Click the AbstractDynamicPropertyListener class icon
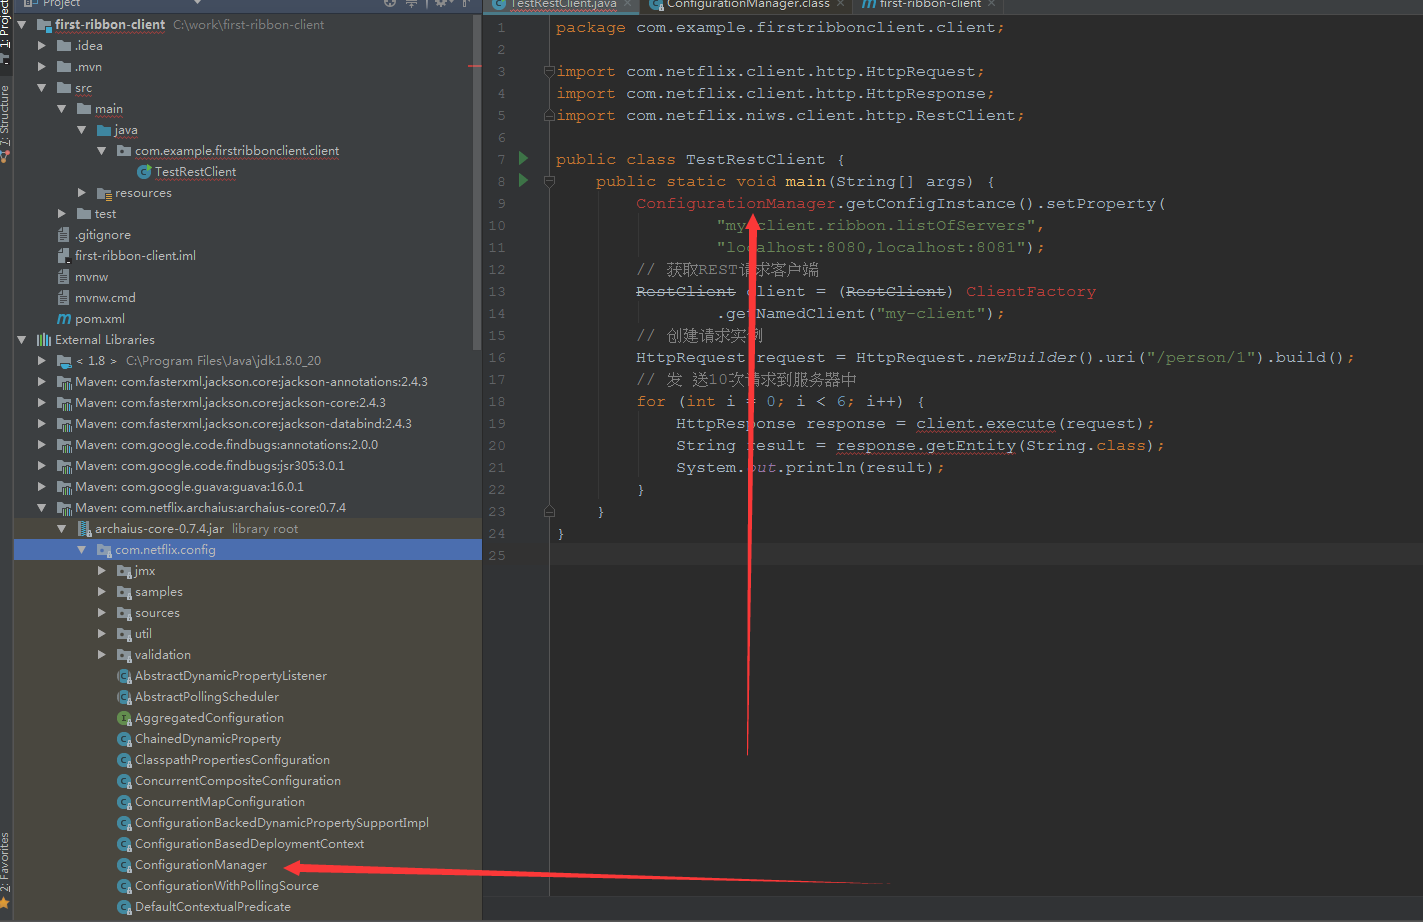1423x922 pixels. [125, 676]
